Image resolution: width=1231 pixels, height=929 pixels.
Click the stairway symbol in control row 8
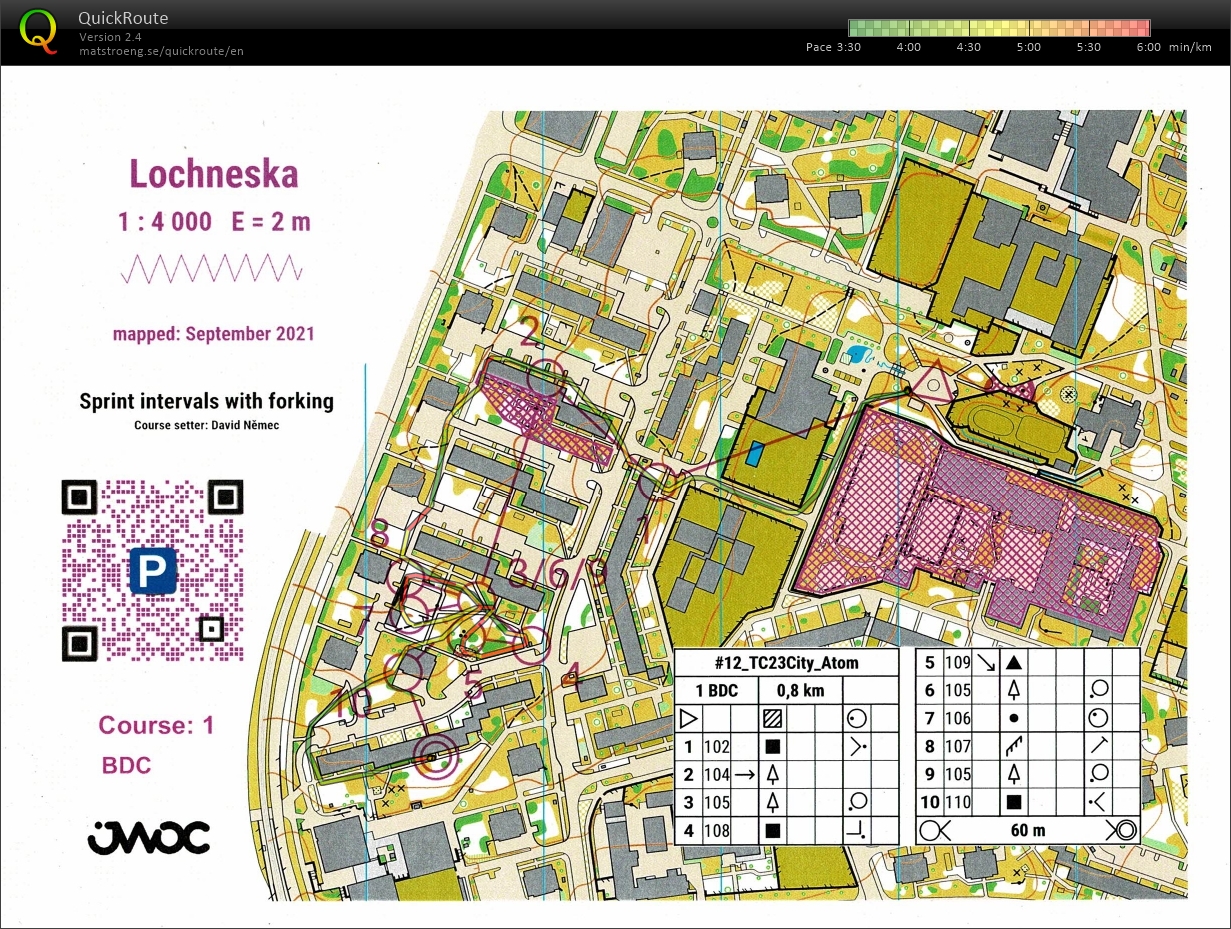(1012, 746)
